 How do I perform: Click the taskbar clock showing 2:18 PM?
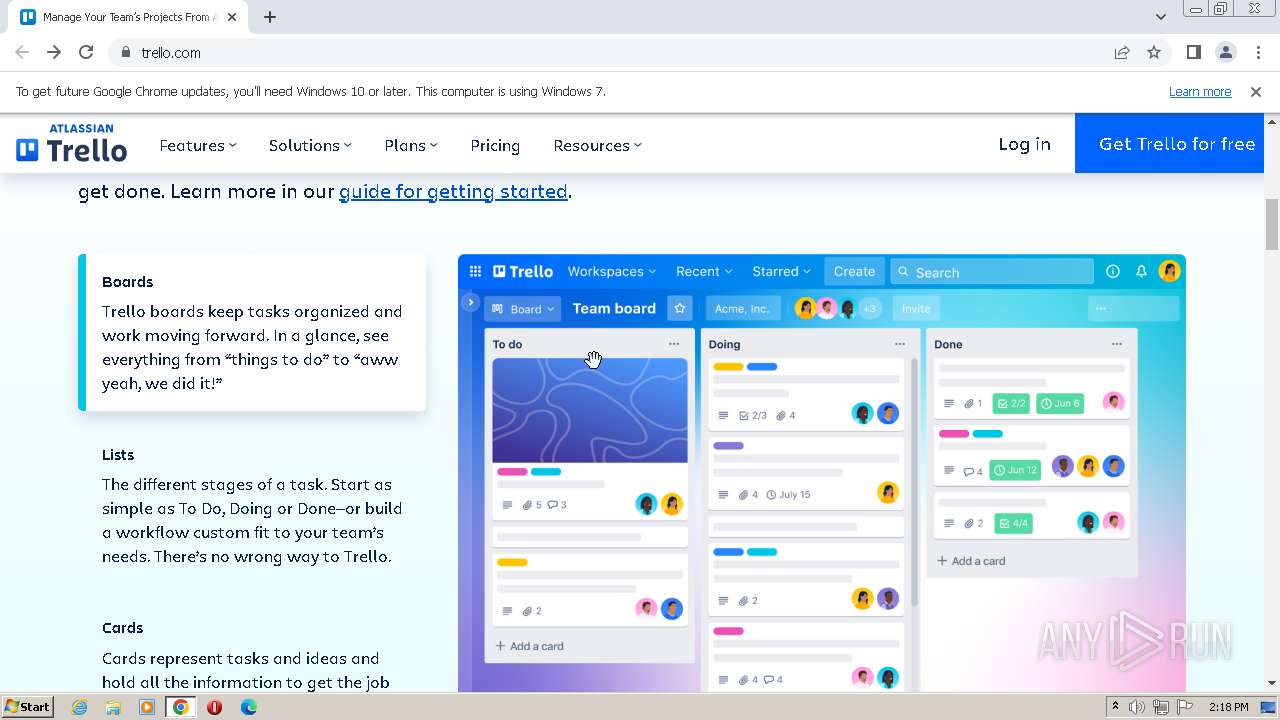click(1228, 707)
